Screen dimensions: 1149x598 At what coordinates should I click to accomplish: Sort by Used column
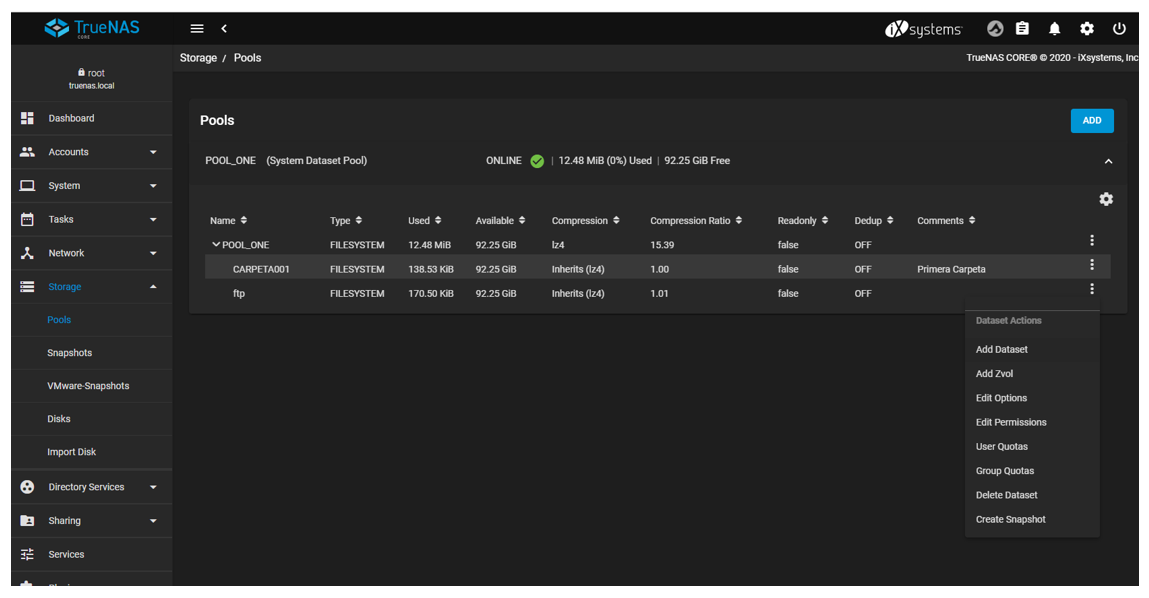pos(424,221)
